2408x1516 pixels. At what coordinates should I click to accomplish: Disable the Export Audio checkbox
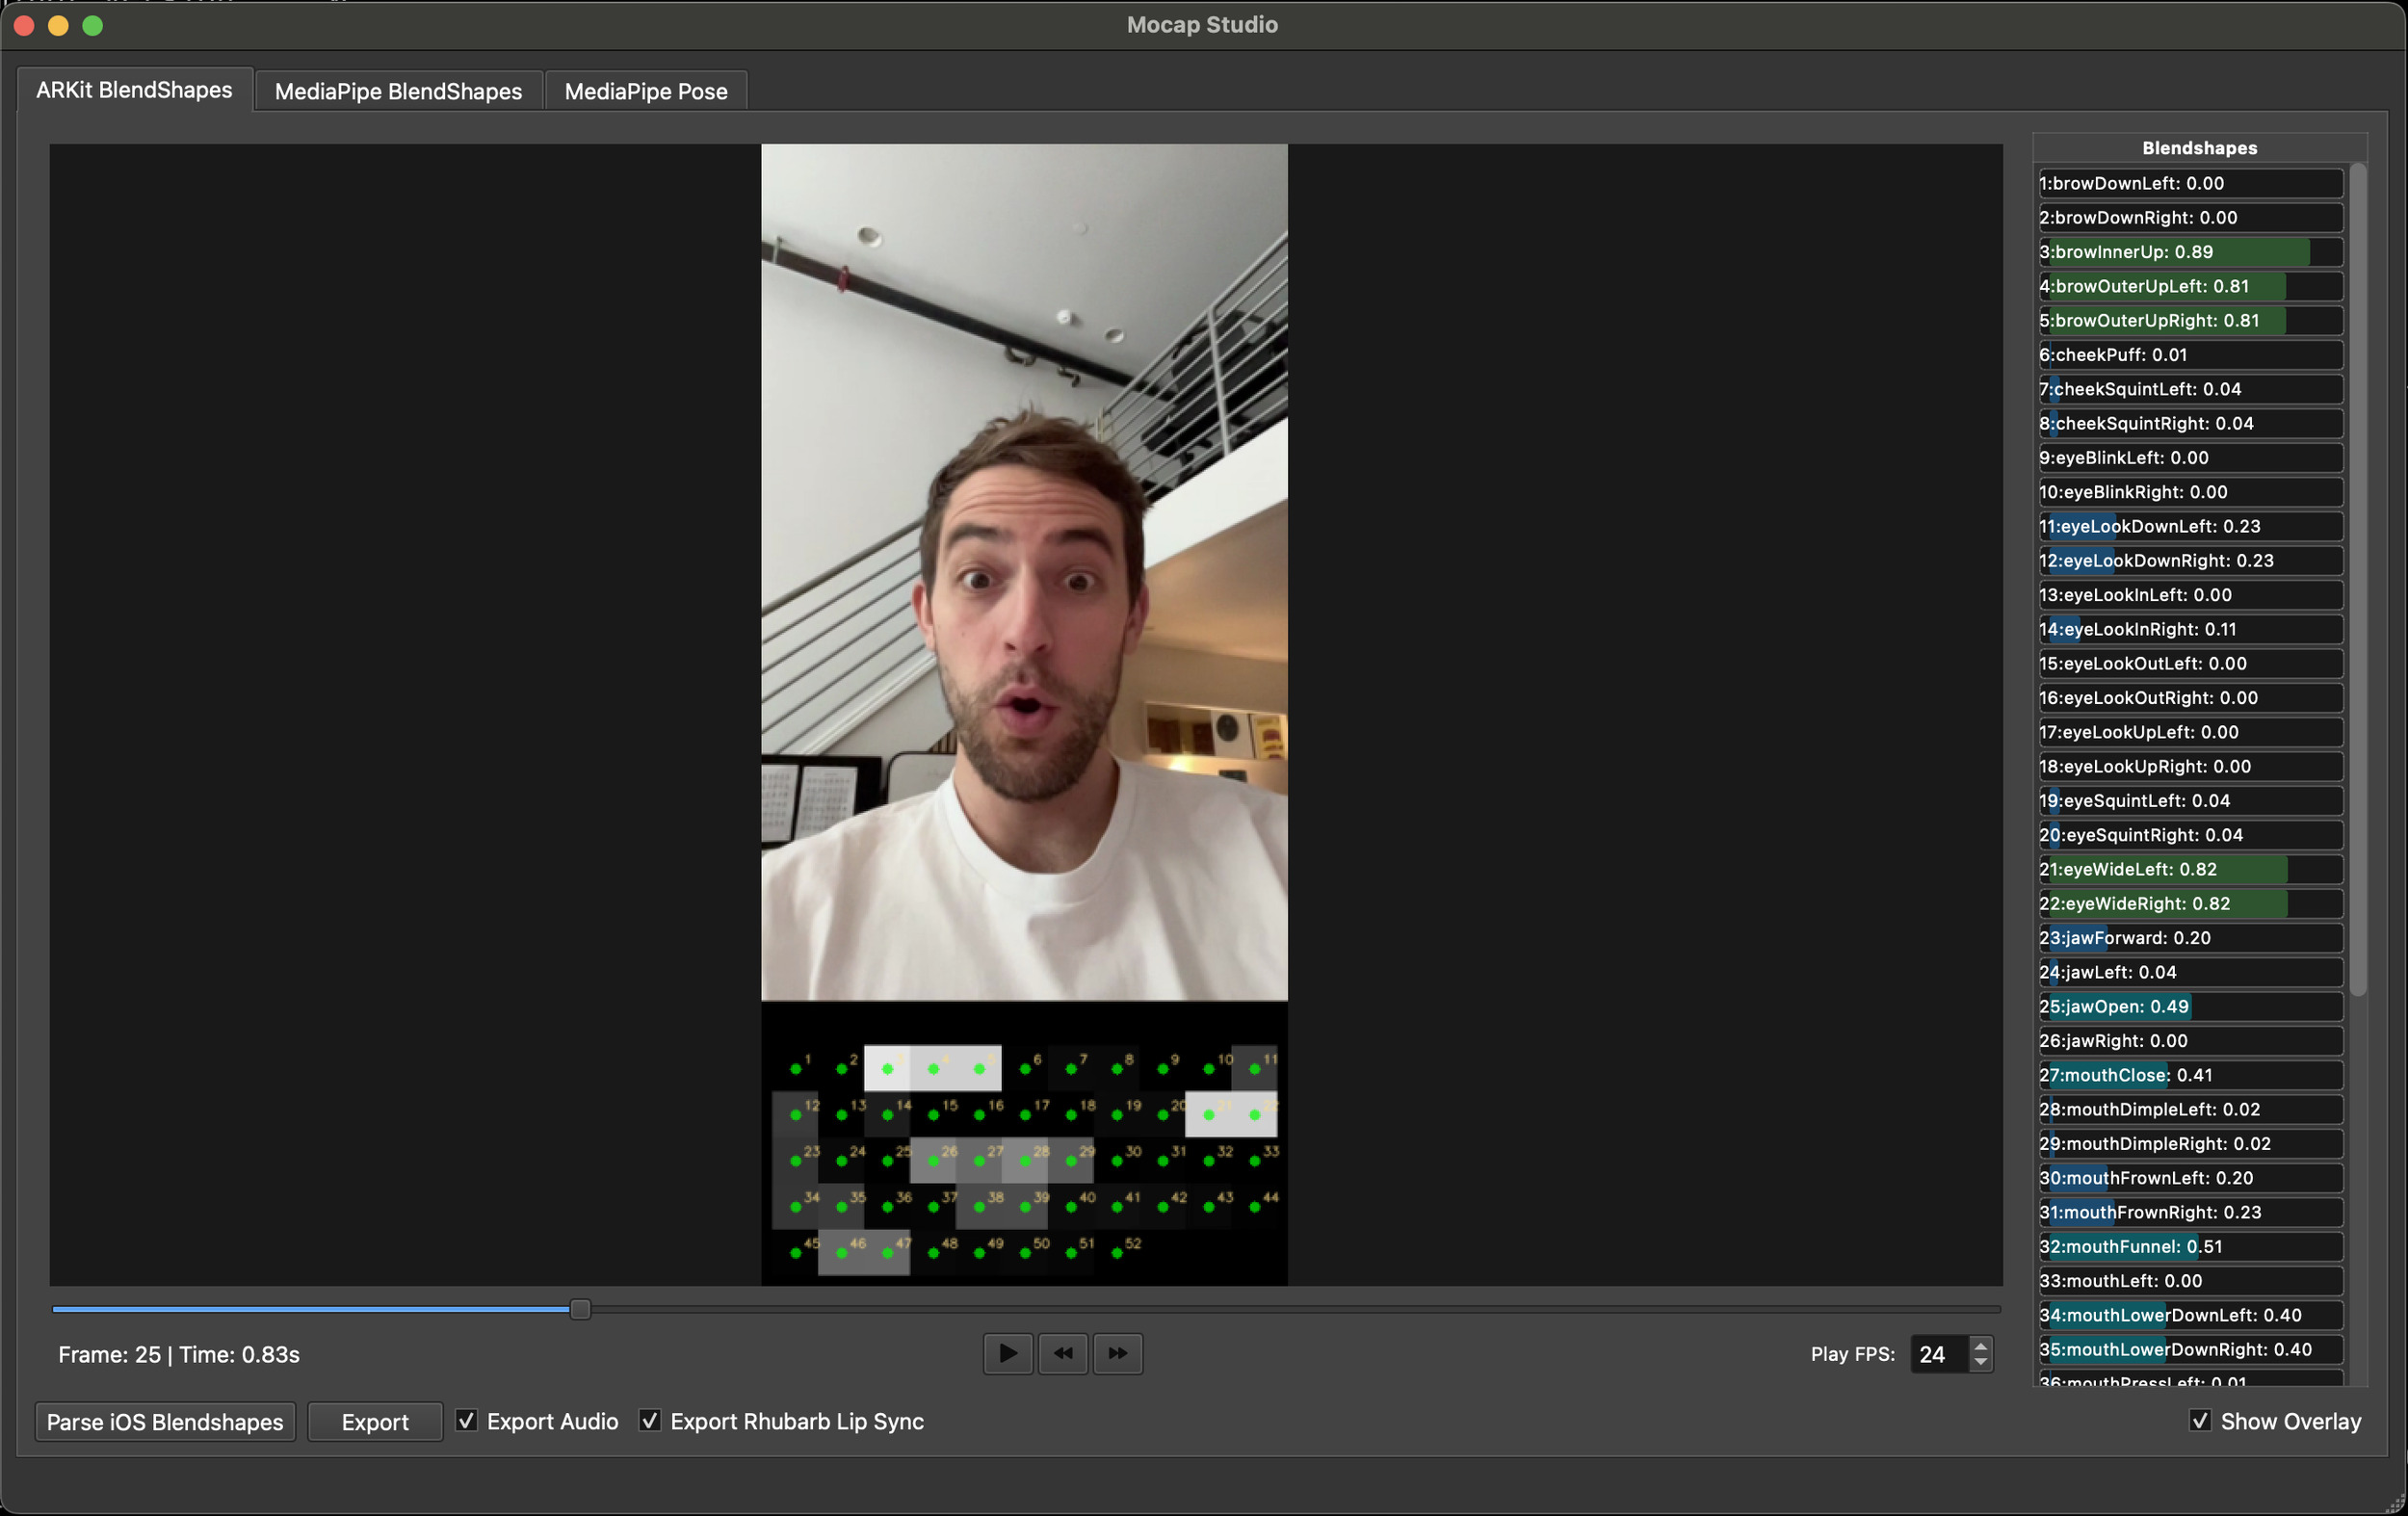click(x=467, y=1421)
